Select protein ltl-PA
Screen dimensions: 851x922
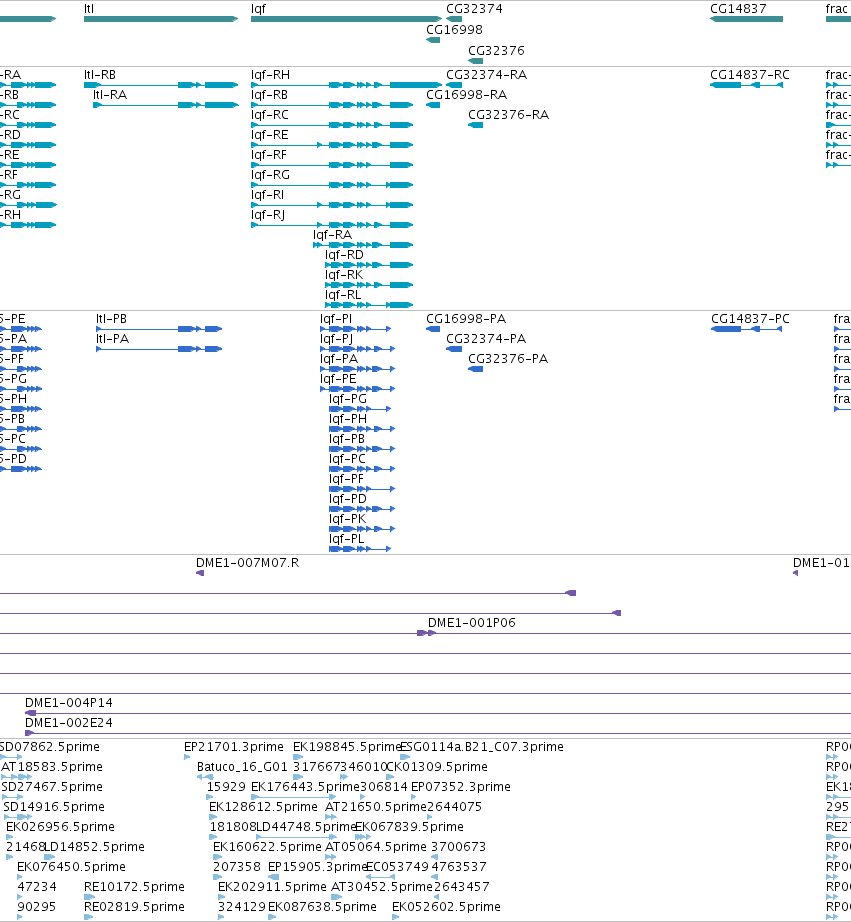(x=159, y=349)
